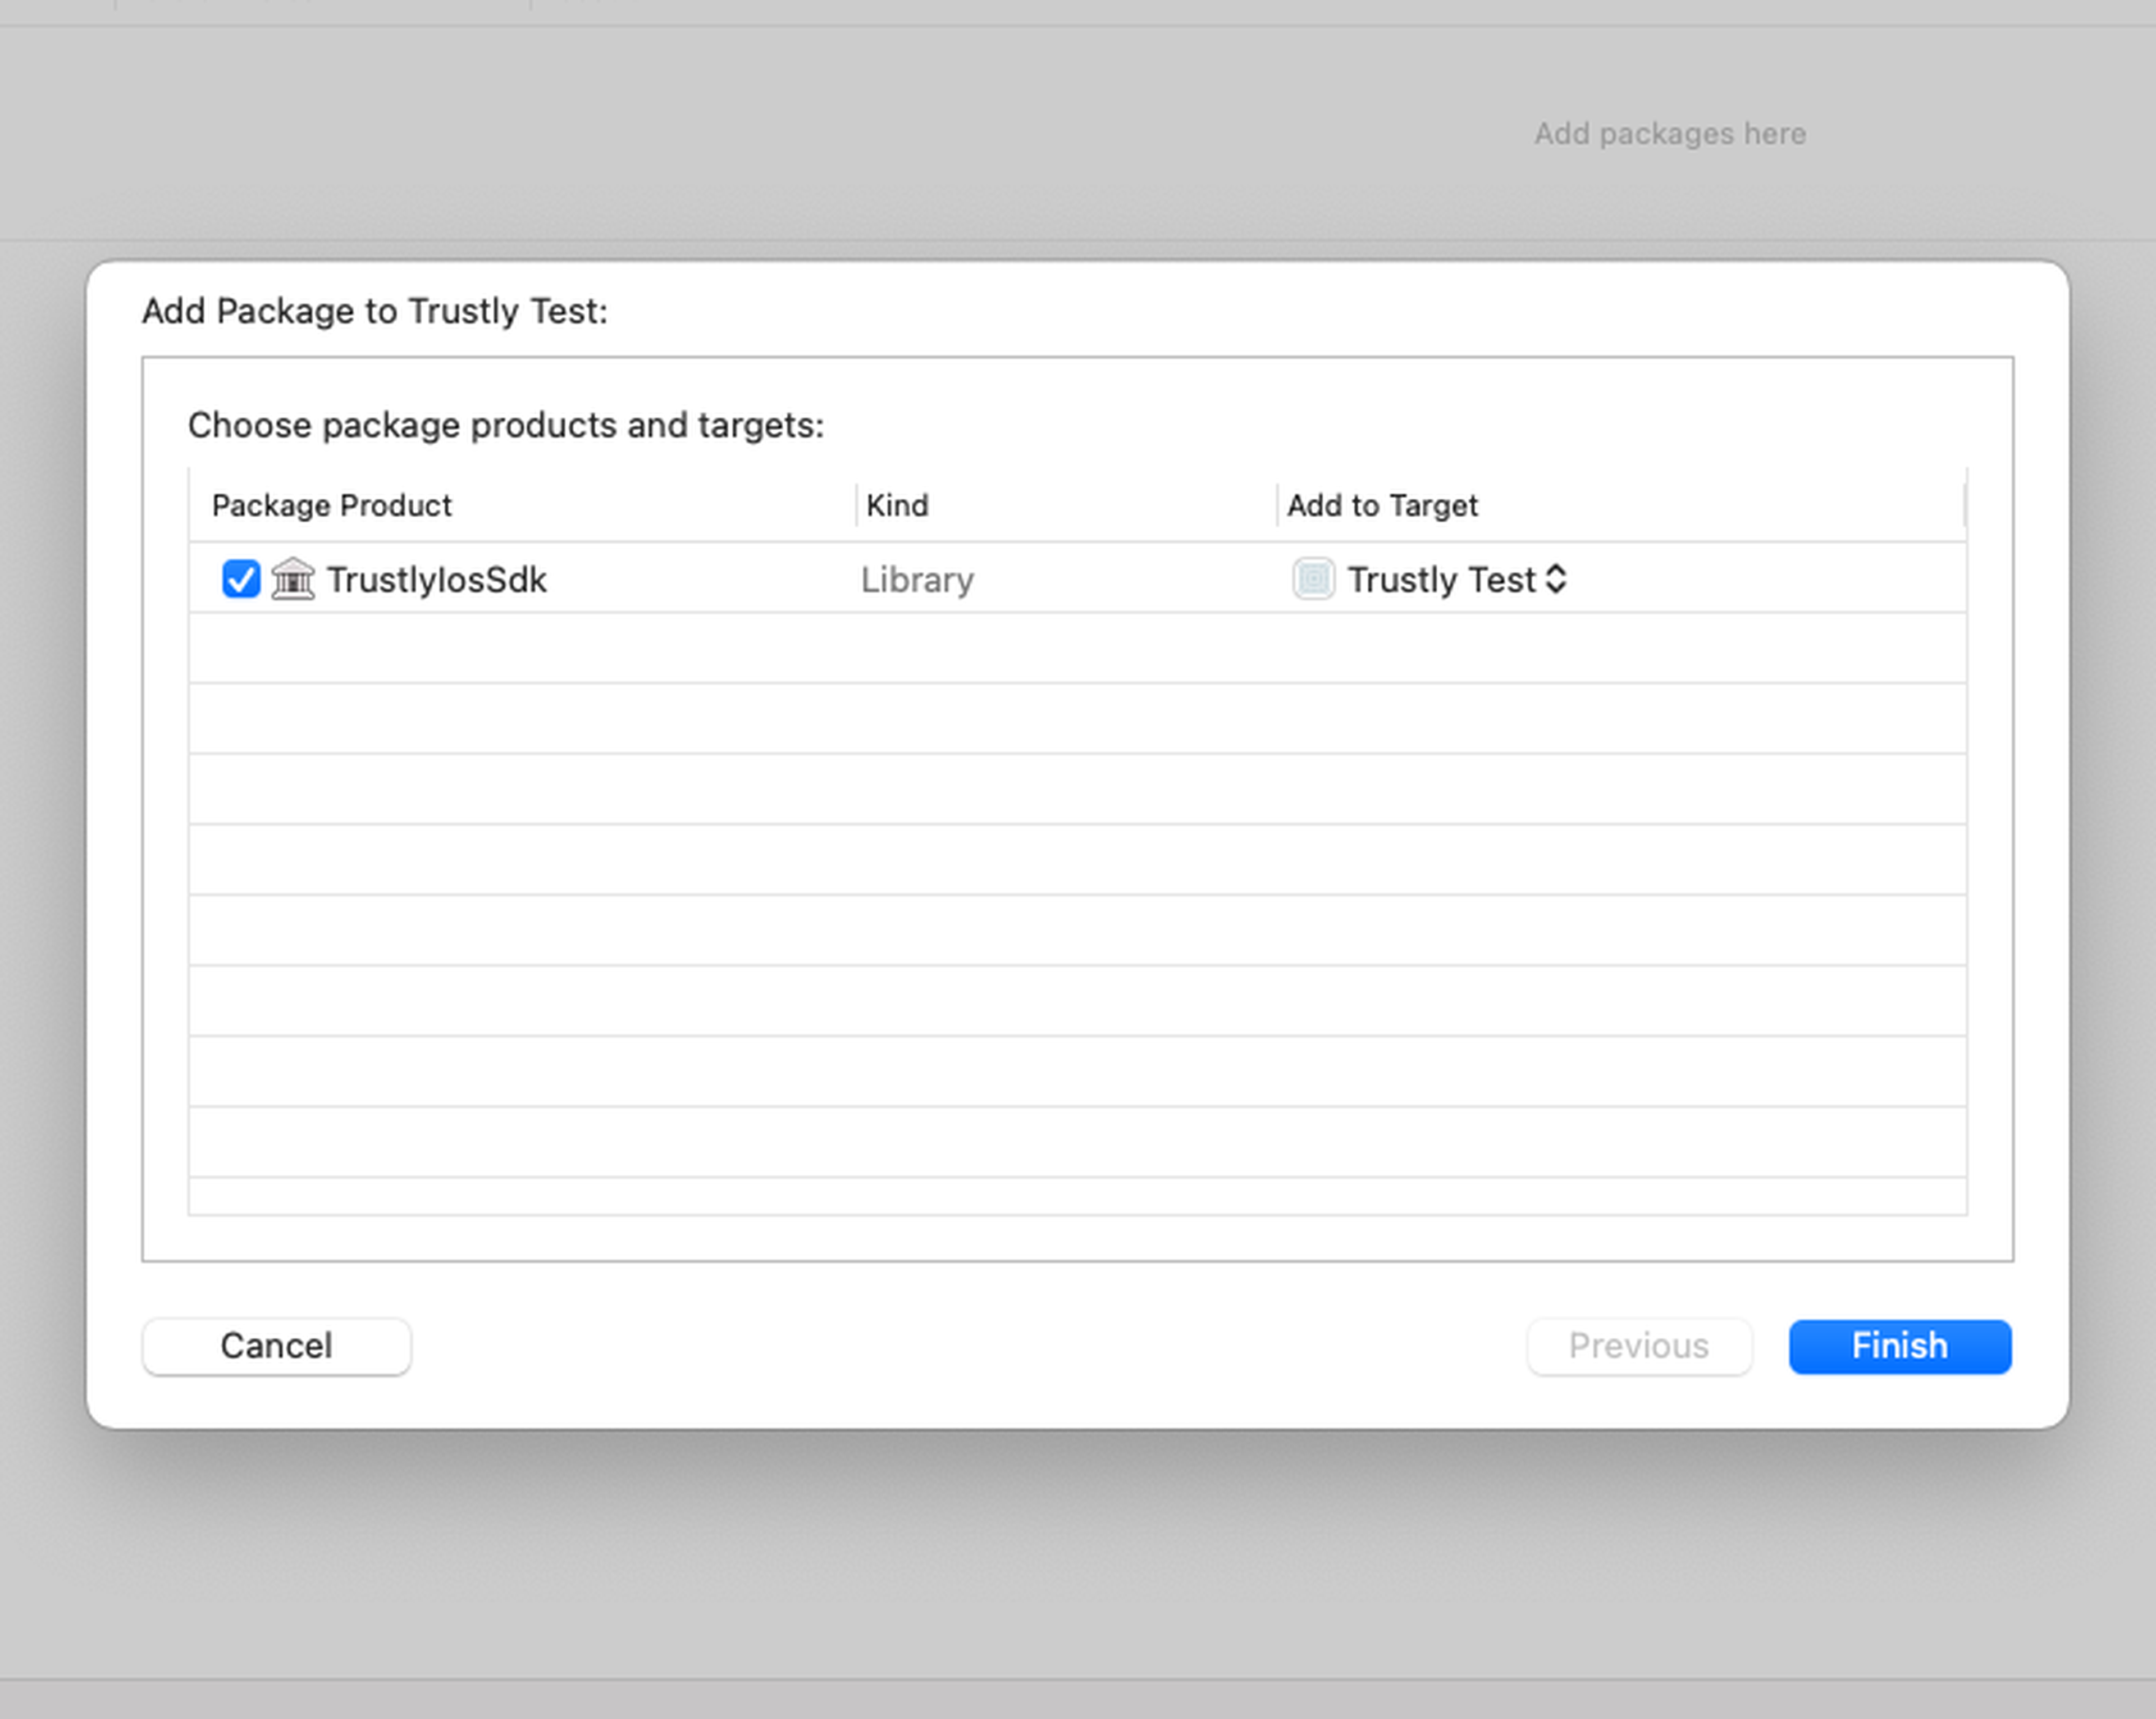
Task: Click the Trustly Test target app icon
Action: (1313, 579)
